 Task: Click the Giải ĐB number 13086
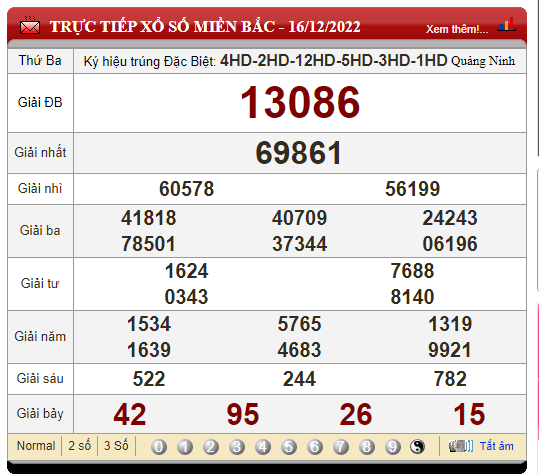(x=300, y=102)
